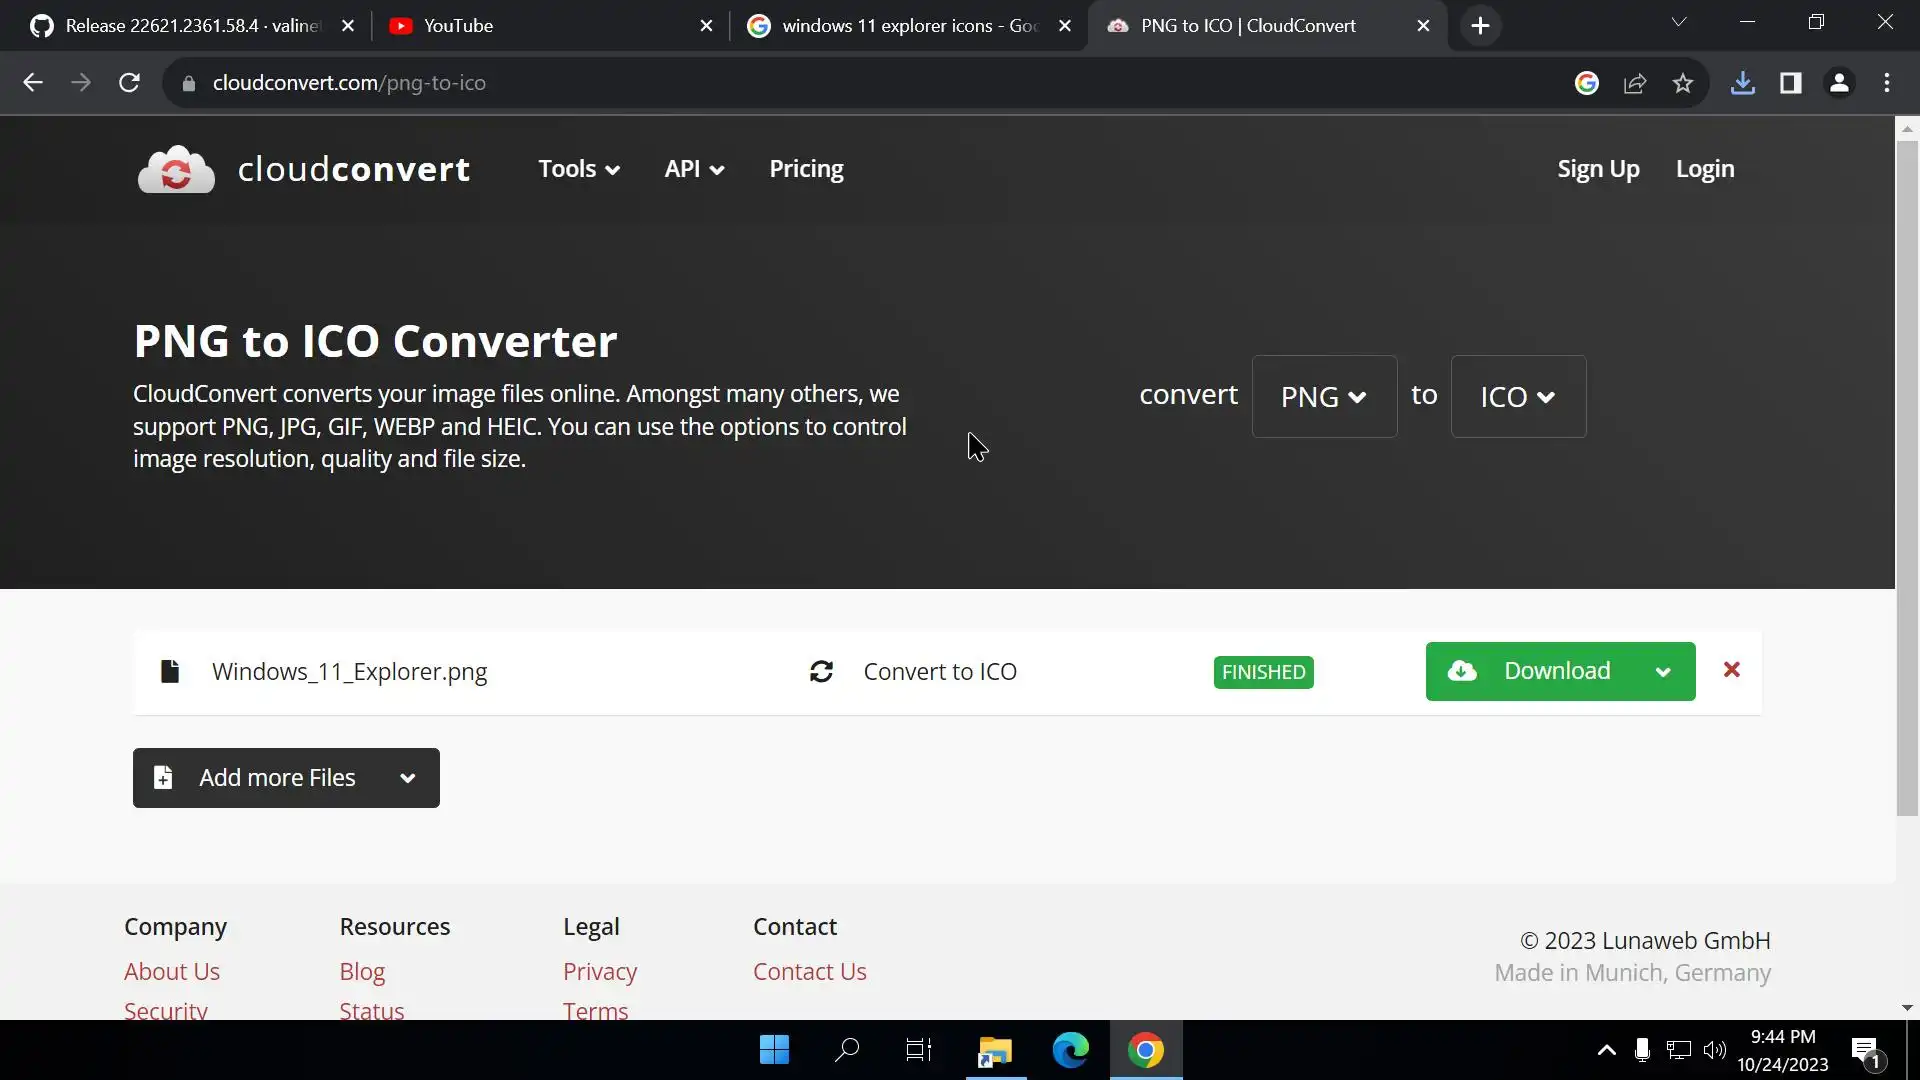The height and width of the screenshot is (1080, 1920).
Task: Open the Tools menu in the header
Action: [x=579, y=169]
